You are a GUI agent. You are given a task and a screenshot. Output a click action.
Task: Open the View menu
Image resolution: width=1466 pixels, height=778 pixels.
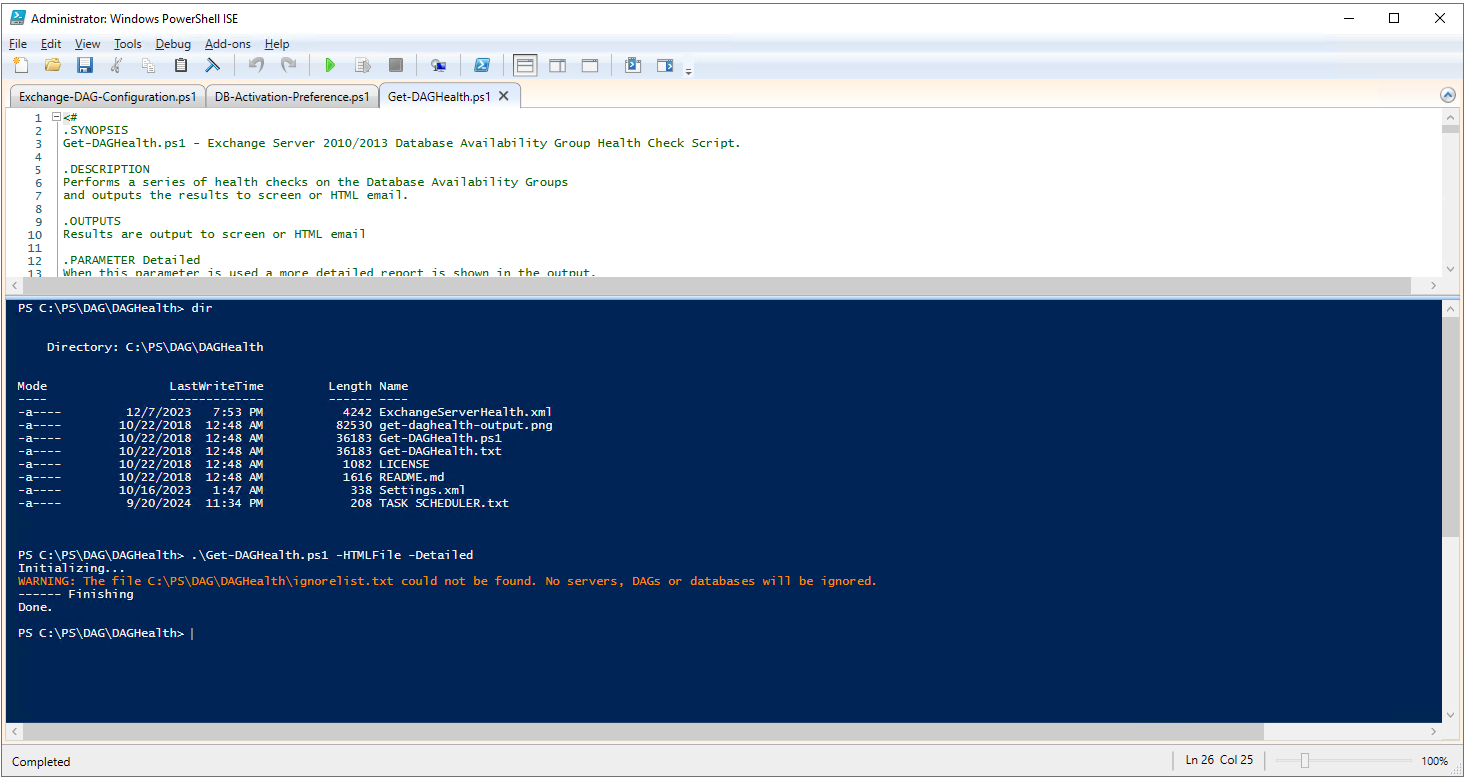pos(88,44)
